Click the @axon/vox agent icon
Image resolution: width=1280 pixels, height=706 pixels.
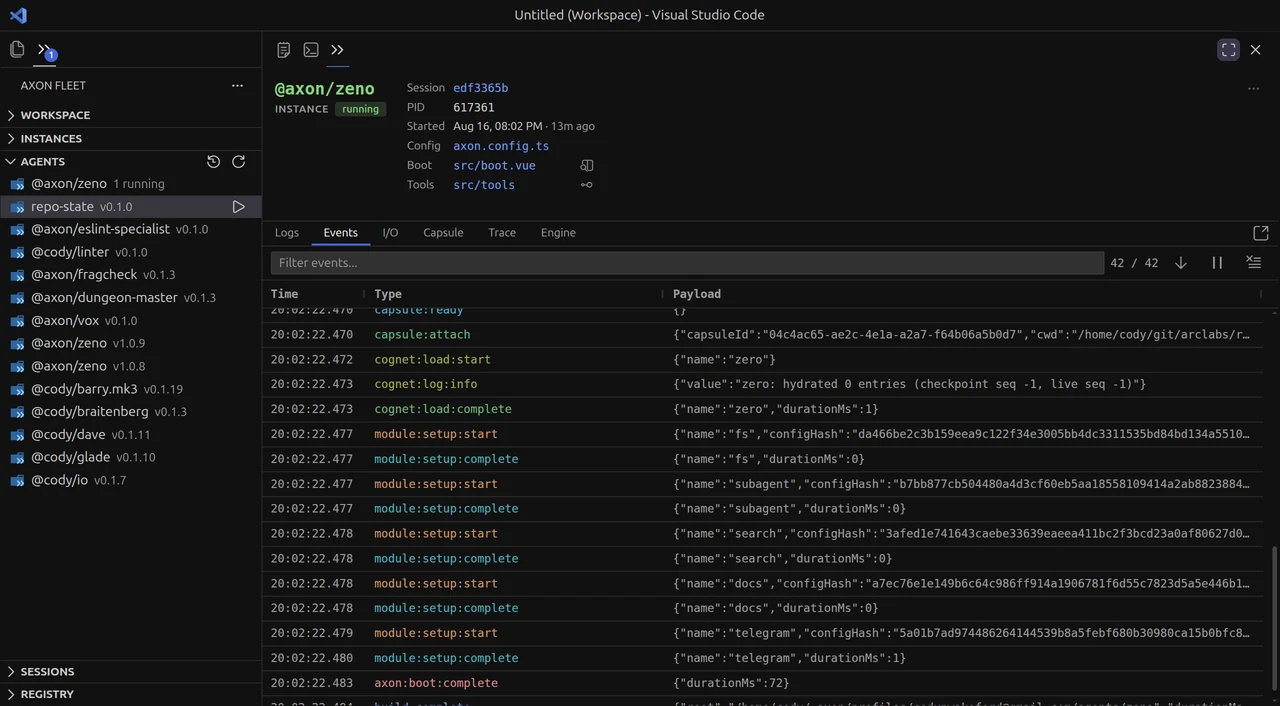[x=17, y=321]
